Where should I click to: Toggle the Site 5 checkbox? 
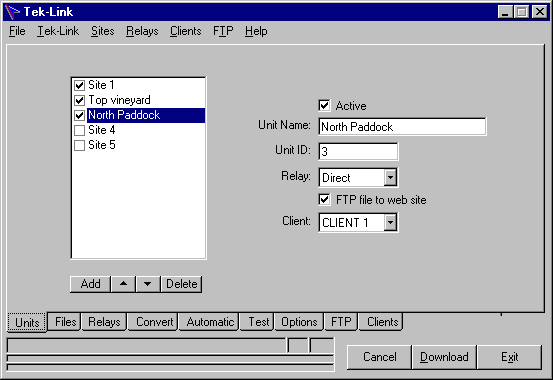(x=80, y=145)
